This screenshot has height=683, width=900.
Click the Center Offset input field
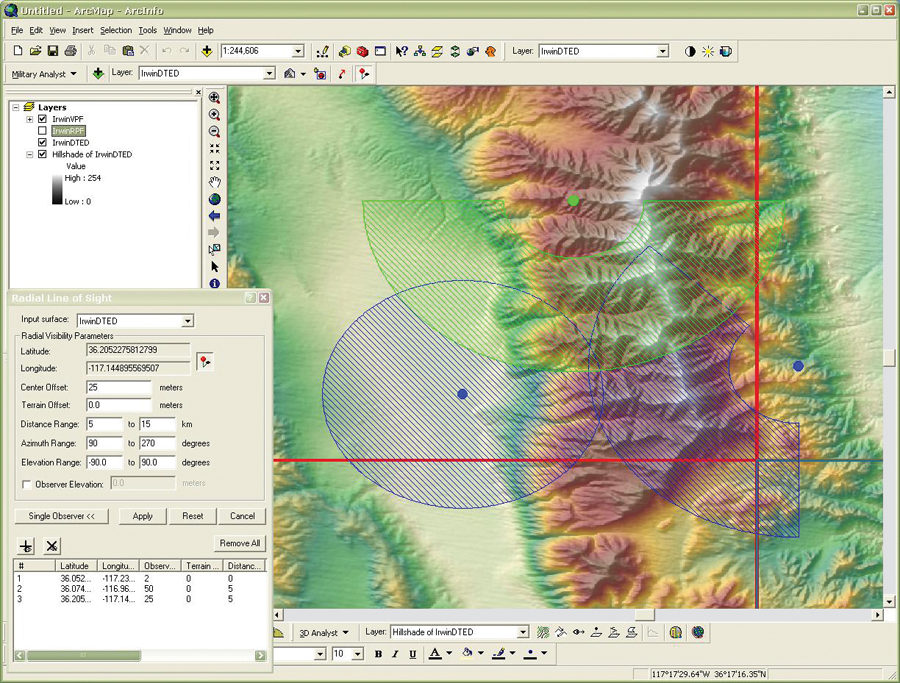click(x=118, y=387)
